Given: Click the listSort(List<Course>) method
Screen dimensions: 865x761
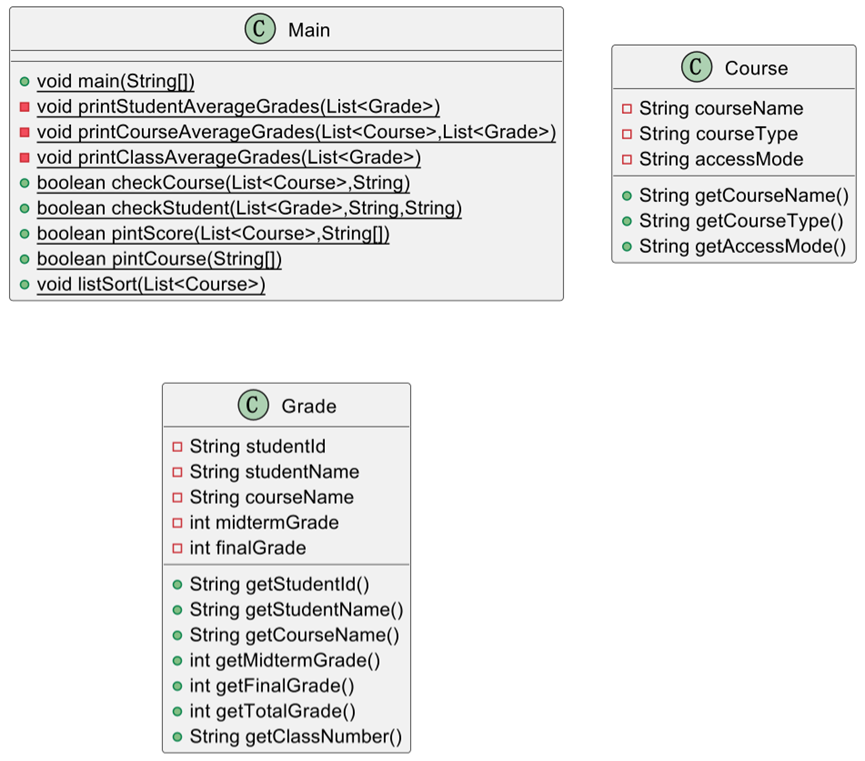Looking at the screenshot, I should [151, 285].
